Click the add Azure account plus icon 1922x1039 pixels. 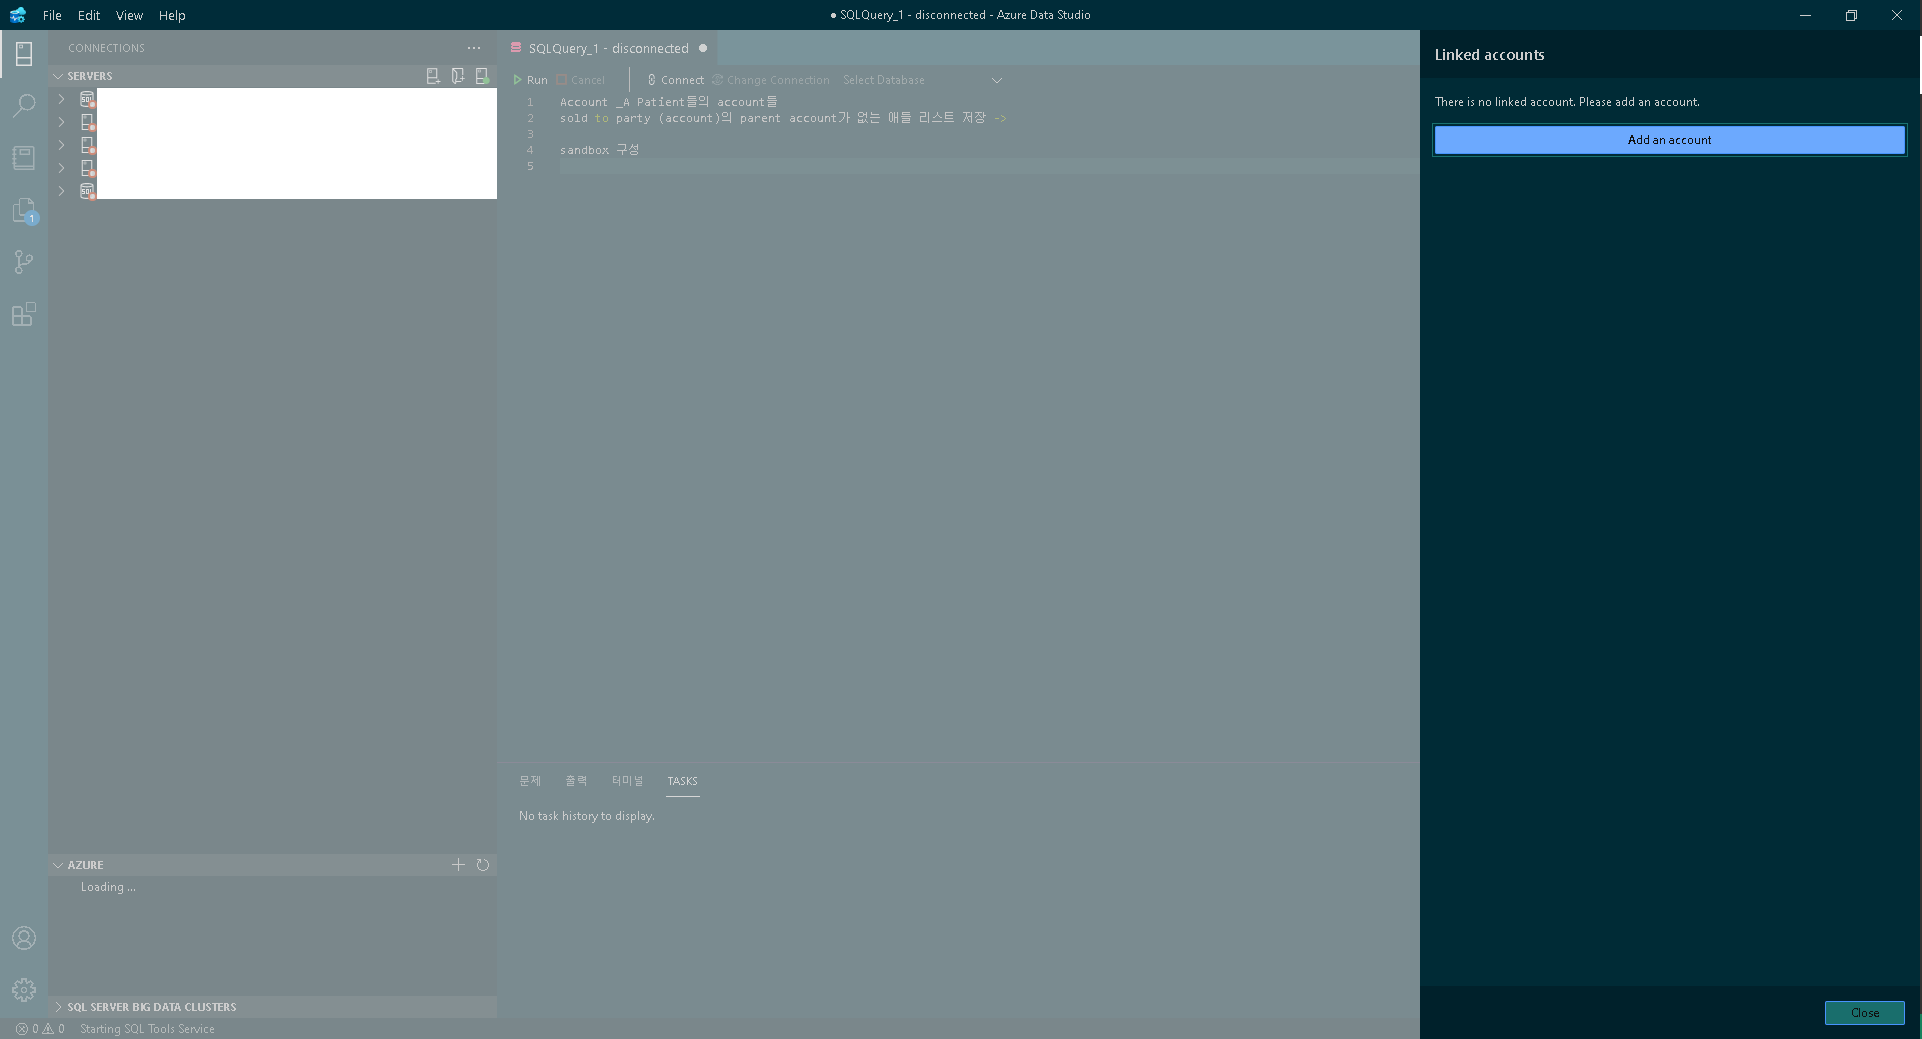[458, 865]
